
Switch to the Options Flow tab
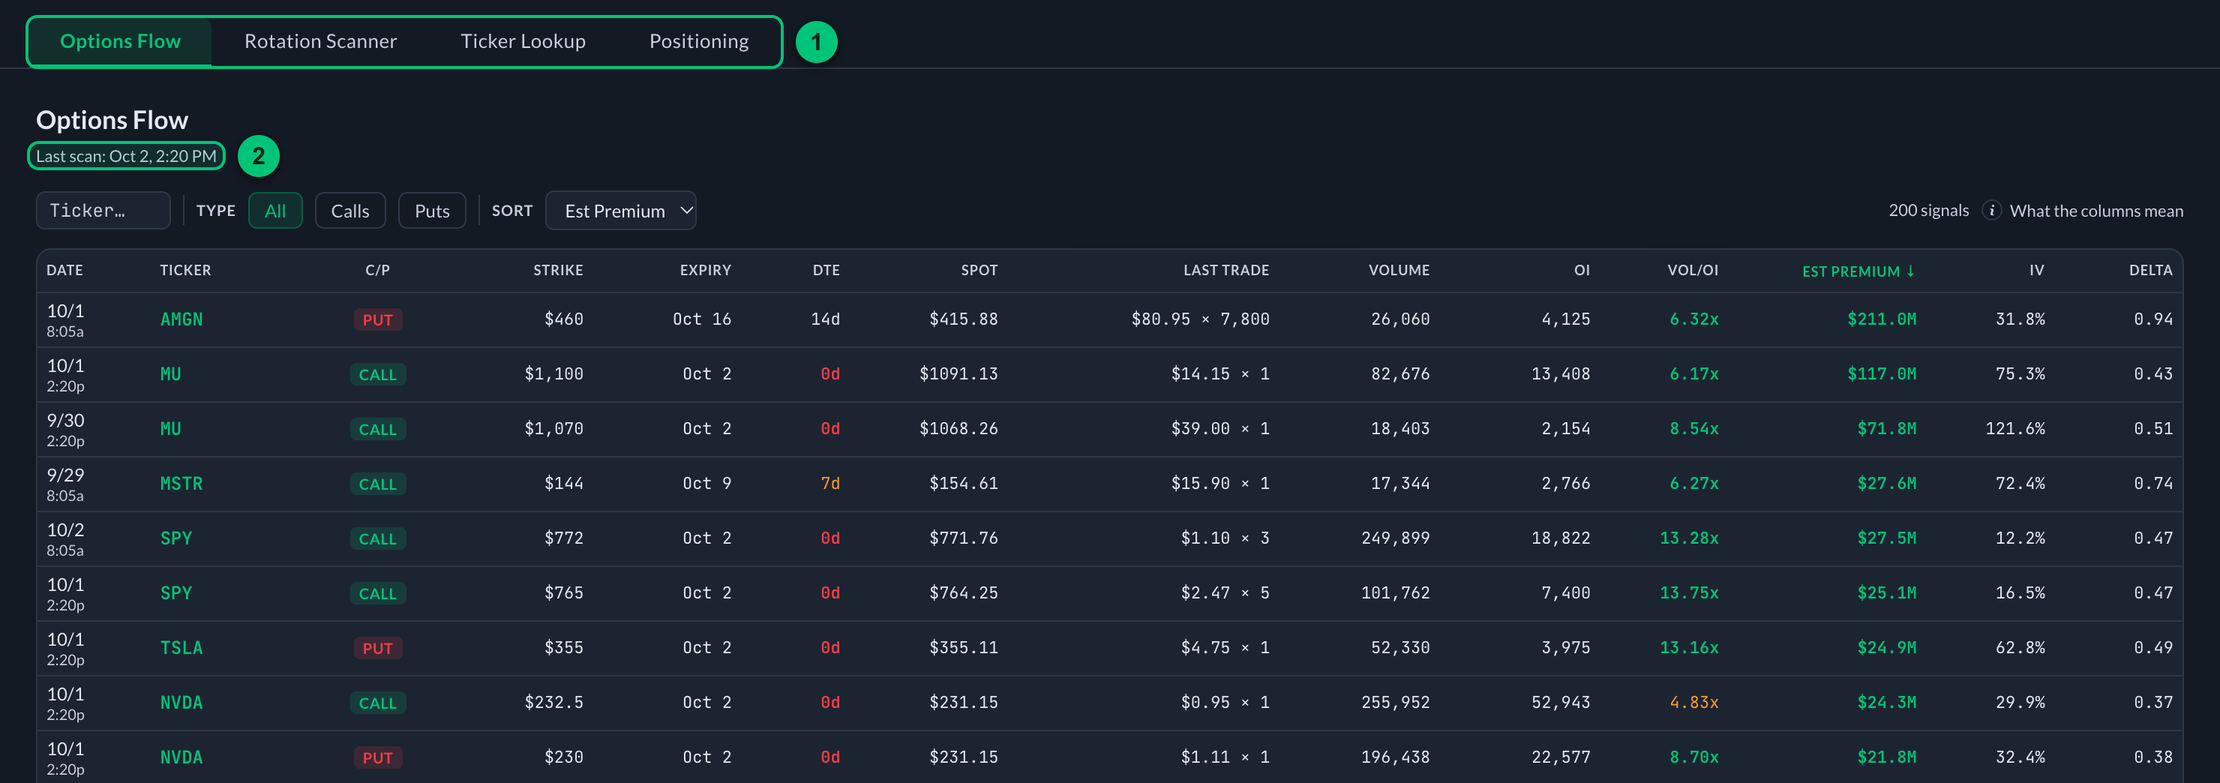click(120, 41)
